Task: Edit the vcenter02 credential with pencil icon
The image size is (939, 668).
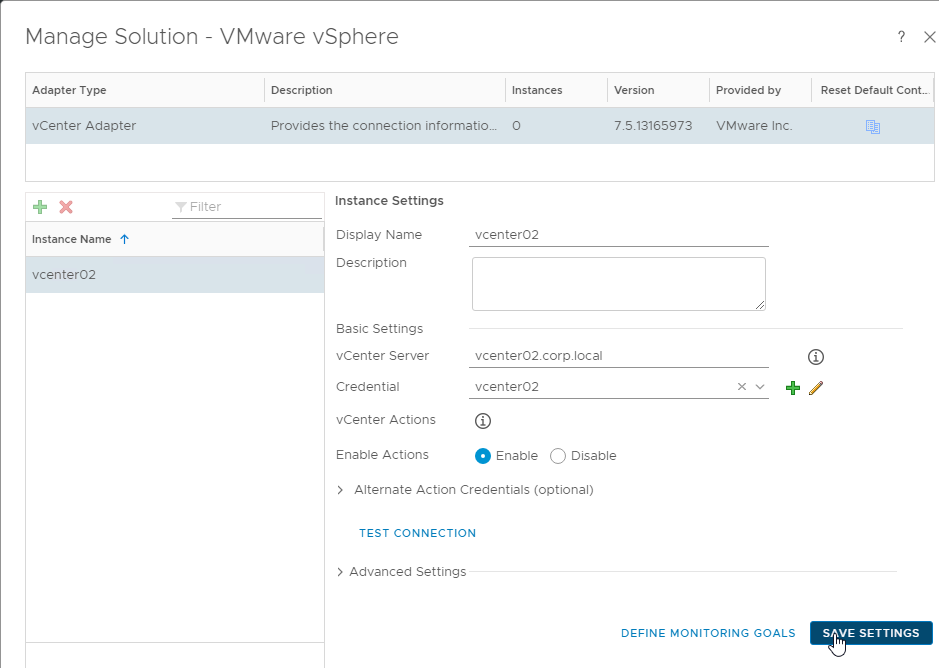Action: (816, 388)
